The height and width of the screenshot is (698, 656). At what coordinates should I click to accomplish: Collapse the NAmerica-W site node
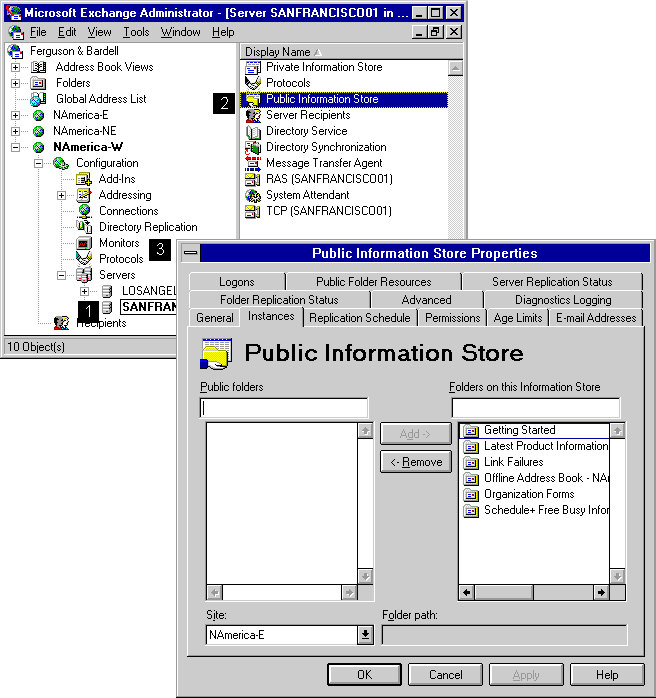pyautogui.click(x=16, y=147)
